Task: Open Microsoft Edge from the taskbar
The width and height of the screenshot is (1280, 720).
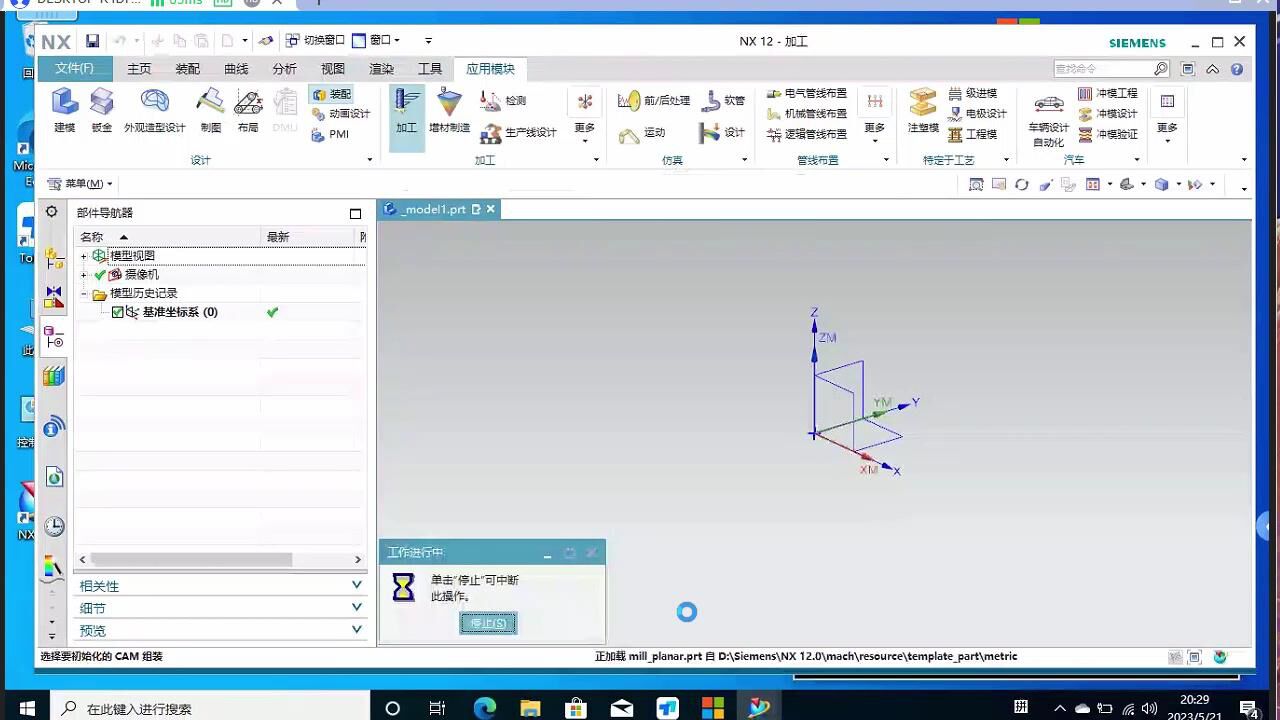Action: pyautogui.click(x=484, y=708)
